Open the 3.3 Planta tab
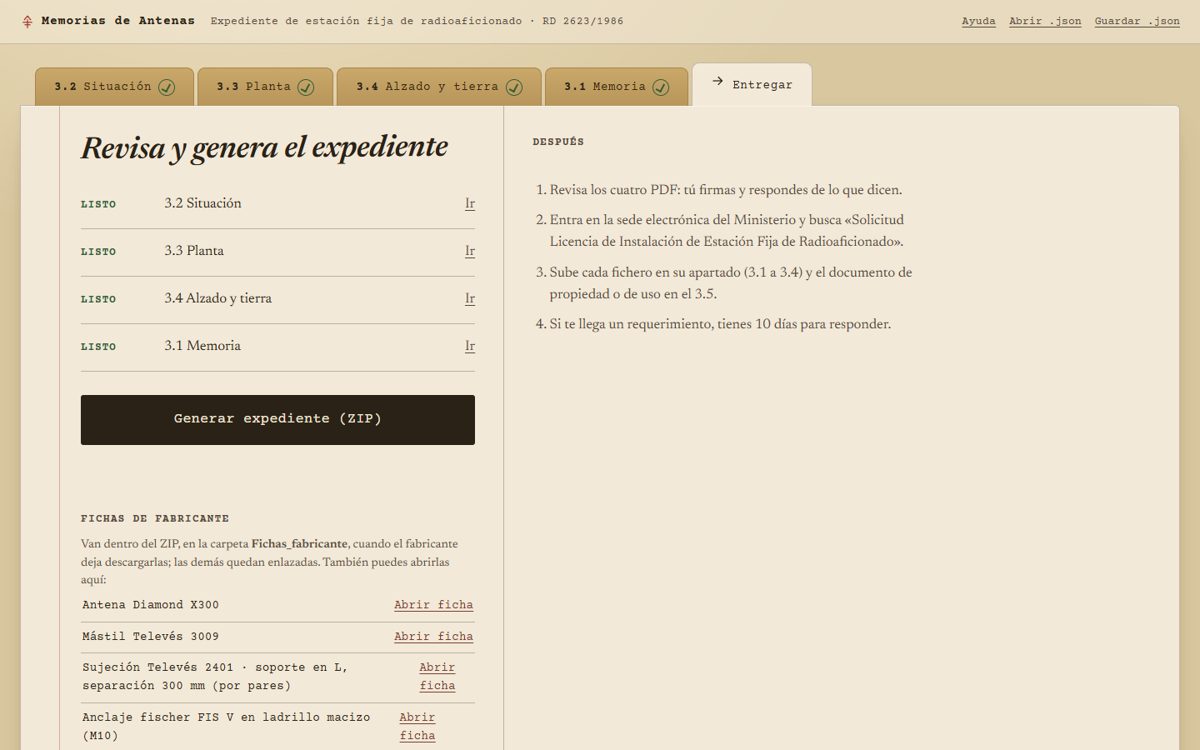The height and width of the screenshot is (750, 1200). click(265, 87)
